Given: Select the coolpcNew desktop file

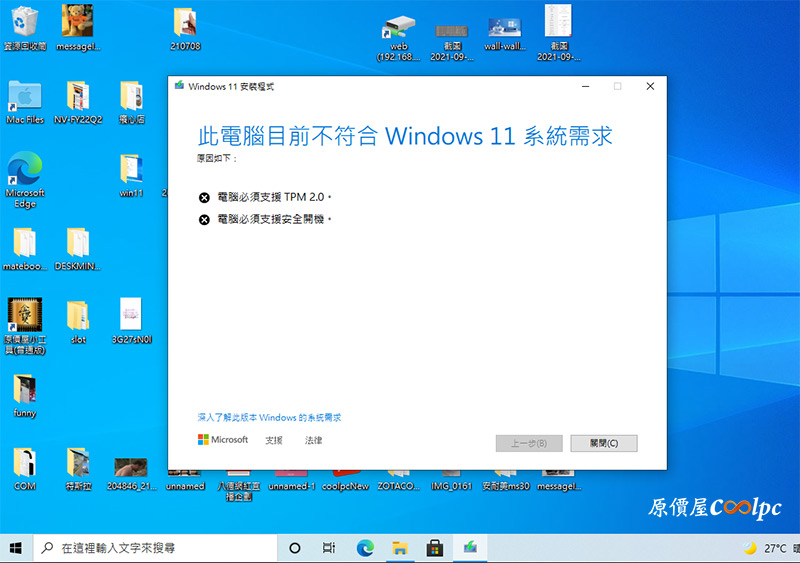Looking at the screenshot, I should pos(345,481).
